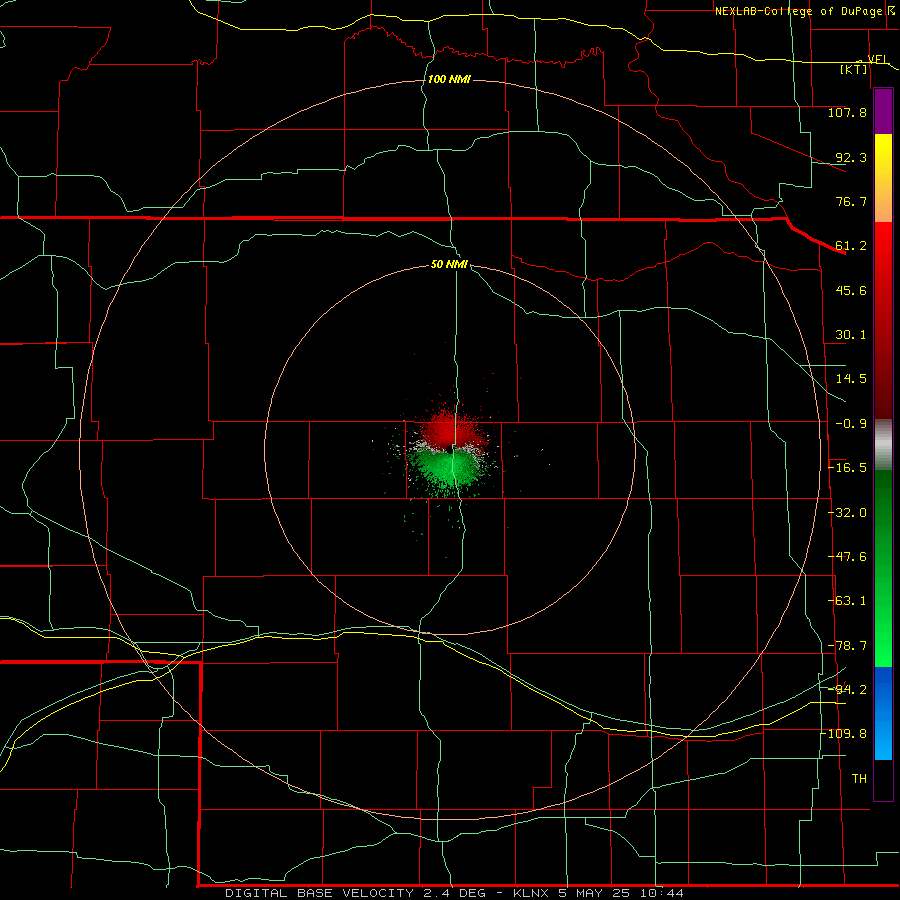900x900 pixels.
Task: Pick the blue segment of velocity color bar
Action: pos(883,713)
